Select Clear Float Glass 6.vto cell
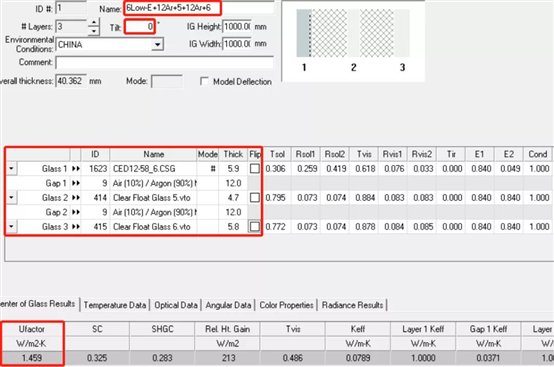This screenshot has height=367, width=554. 153,227
